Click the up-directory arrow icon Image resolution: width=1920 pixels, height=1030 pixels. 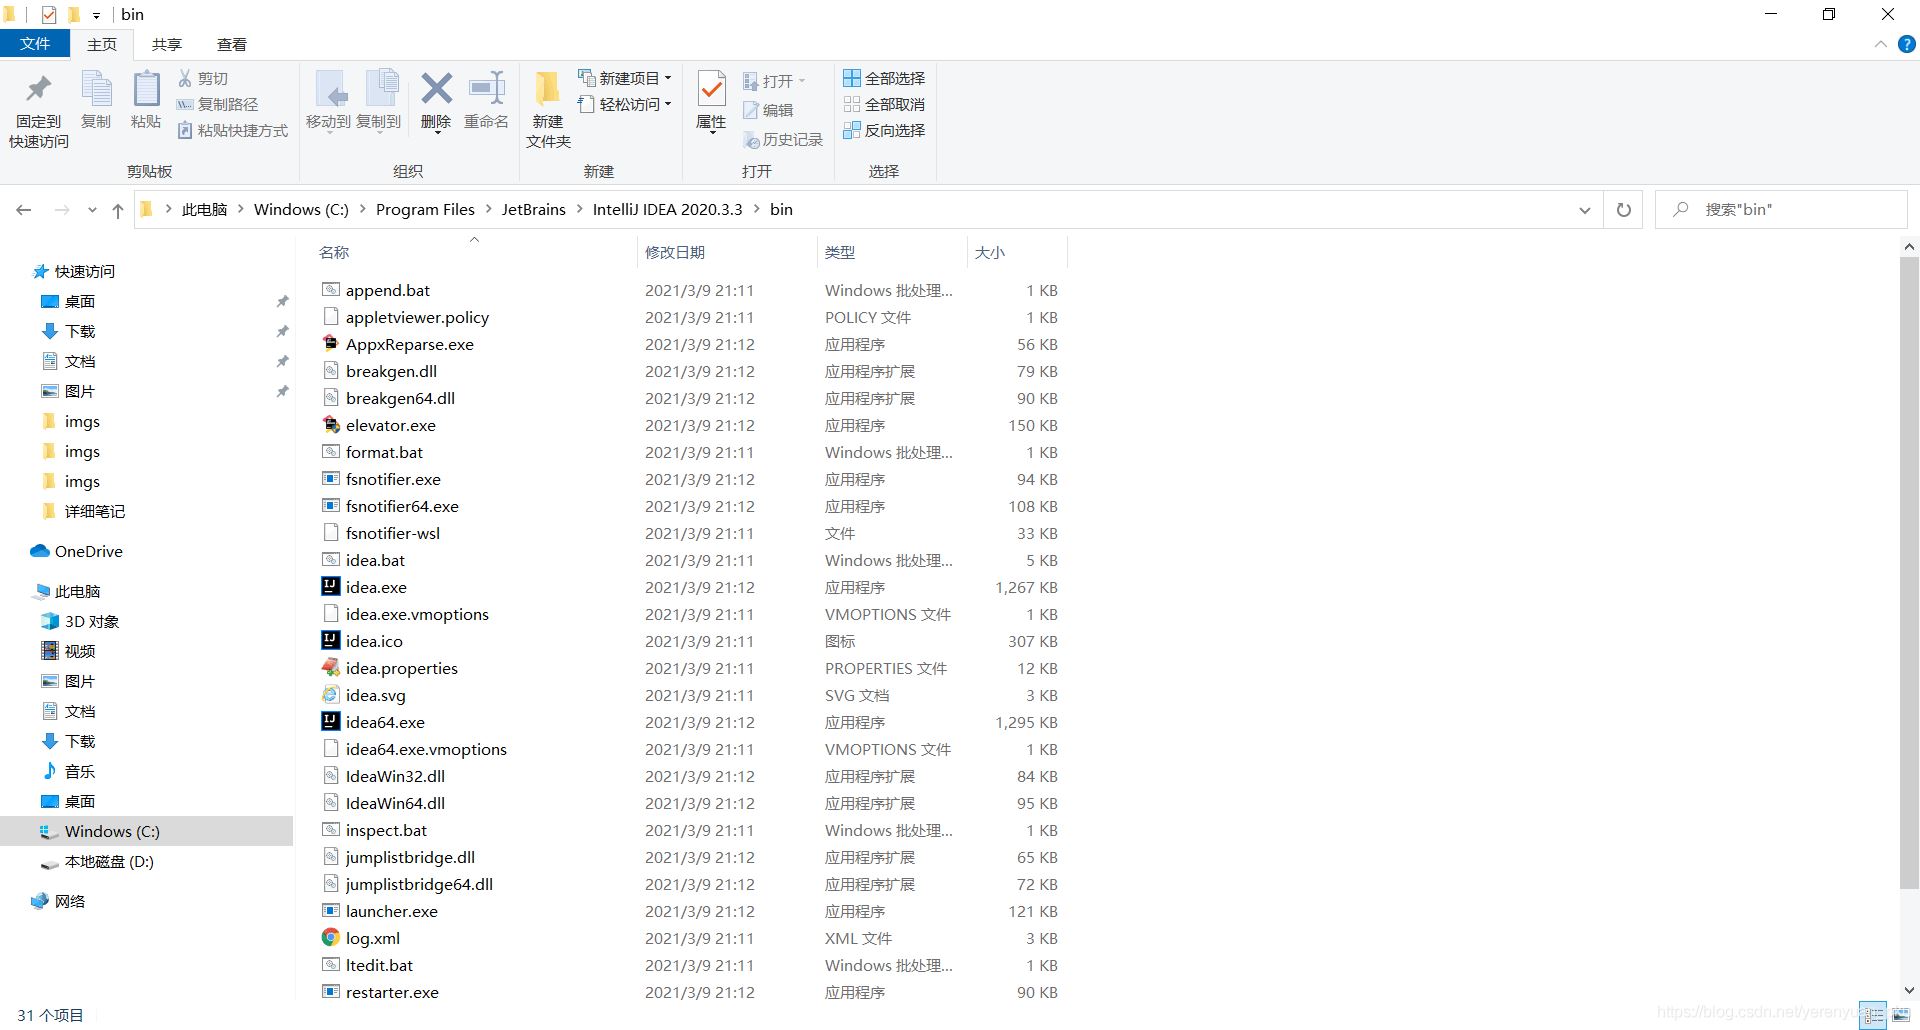[118, 210]
